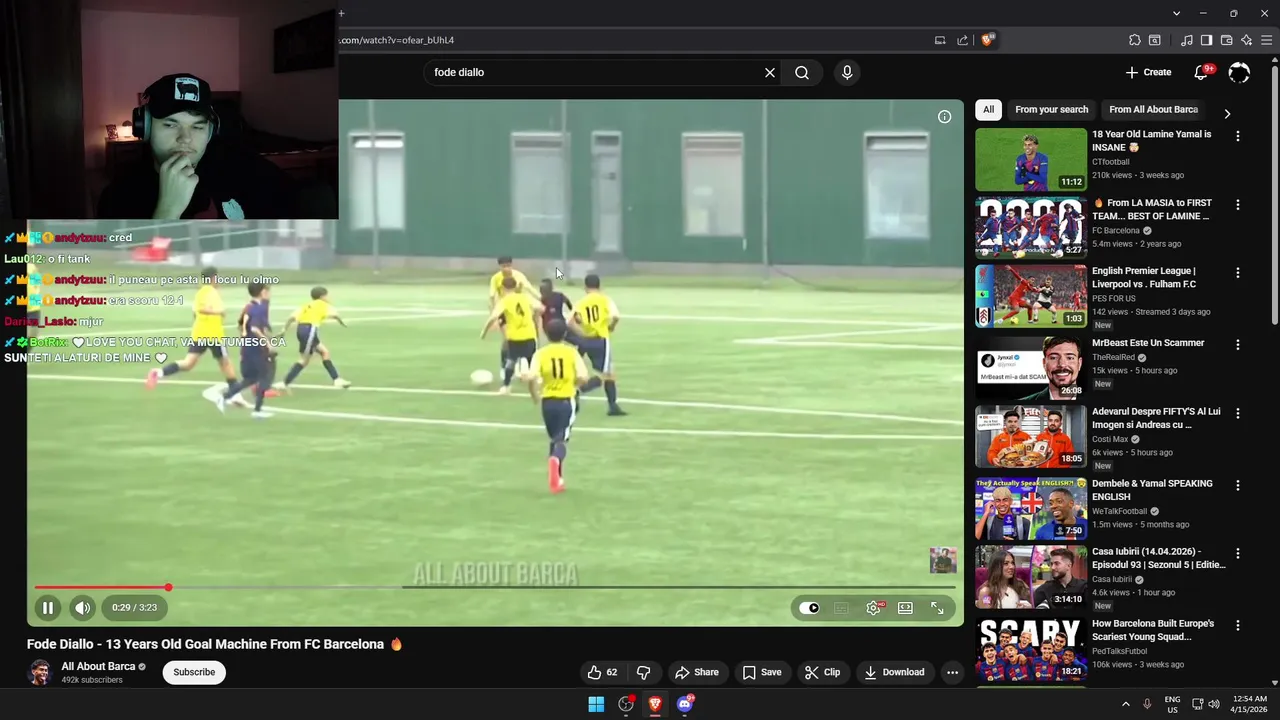Open Brave Wallet icon
The image size is (1280, 720).
[x=1227, y=40]
